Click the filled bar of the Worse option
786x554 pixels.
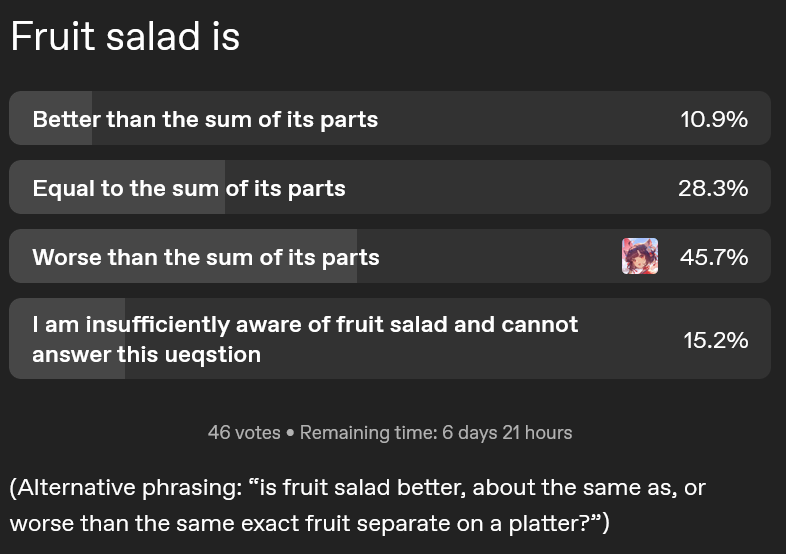pyautogui.click(x=183, y=256)
